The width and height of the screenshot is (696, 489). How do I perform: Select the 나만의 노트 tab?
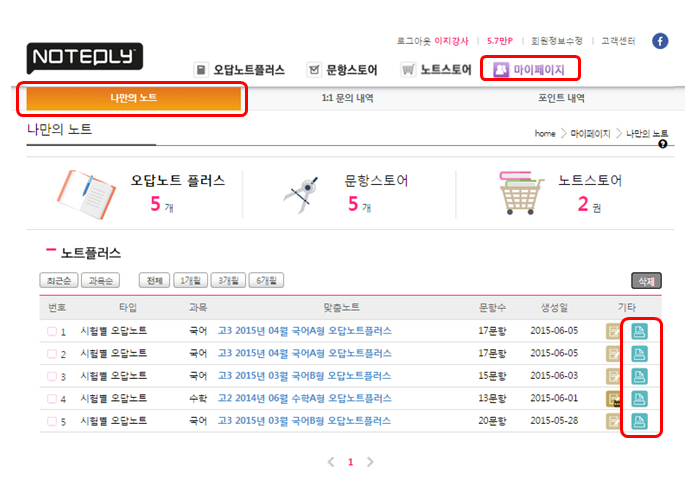[134, 98]
